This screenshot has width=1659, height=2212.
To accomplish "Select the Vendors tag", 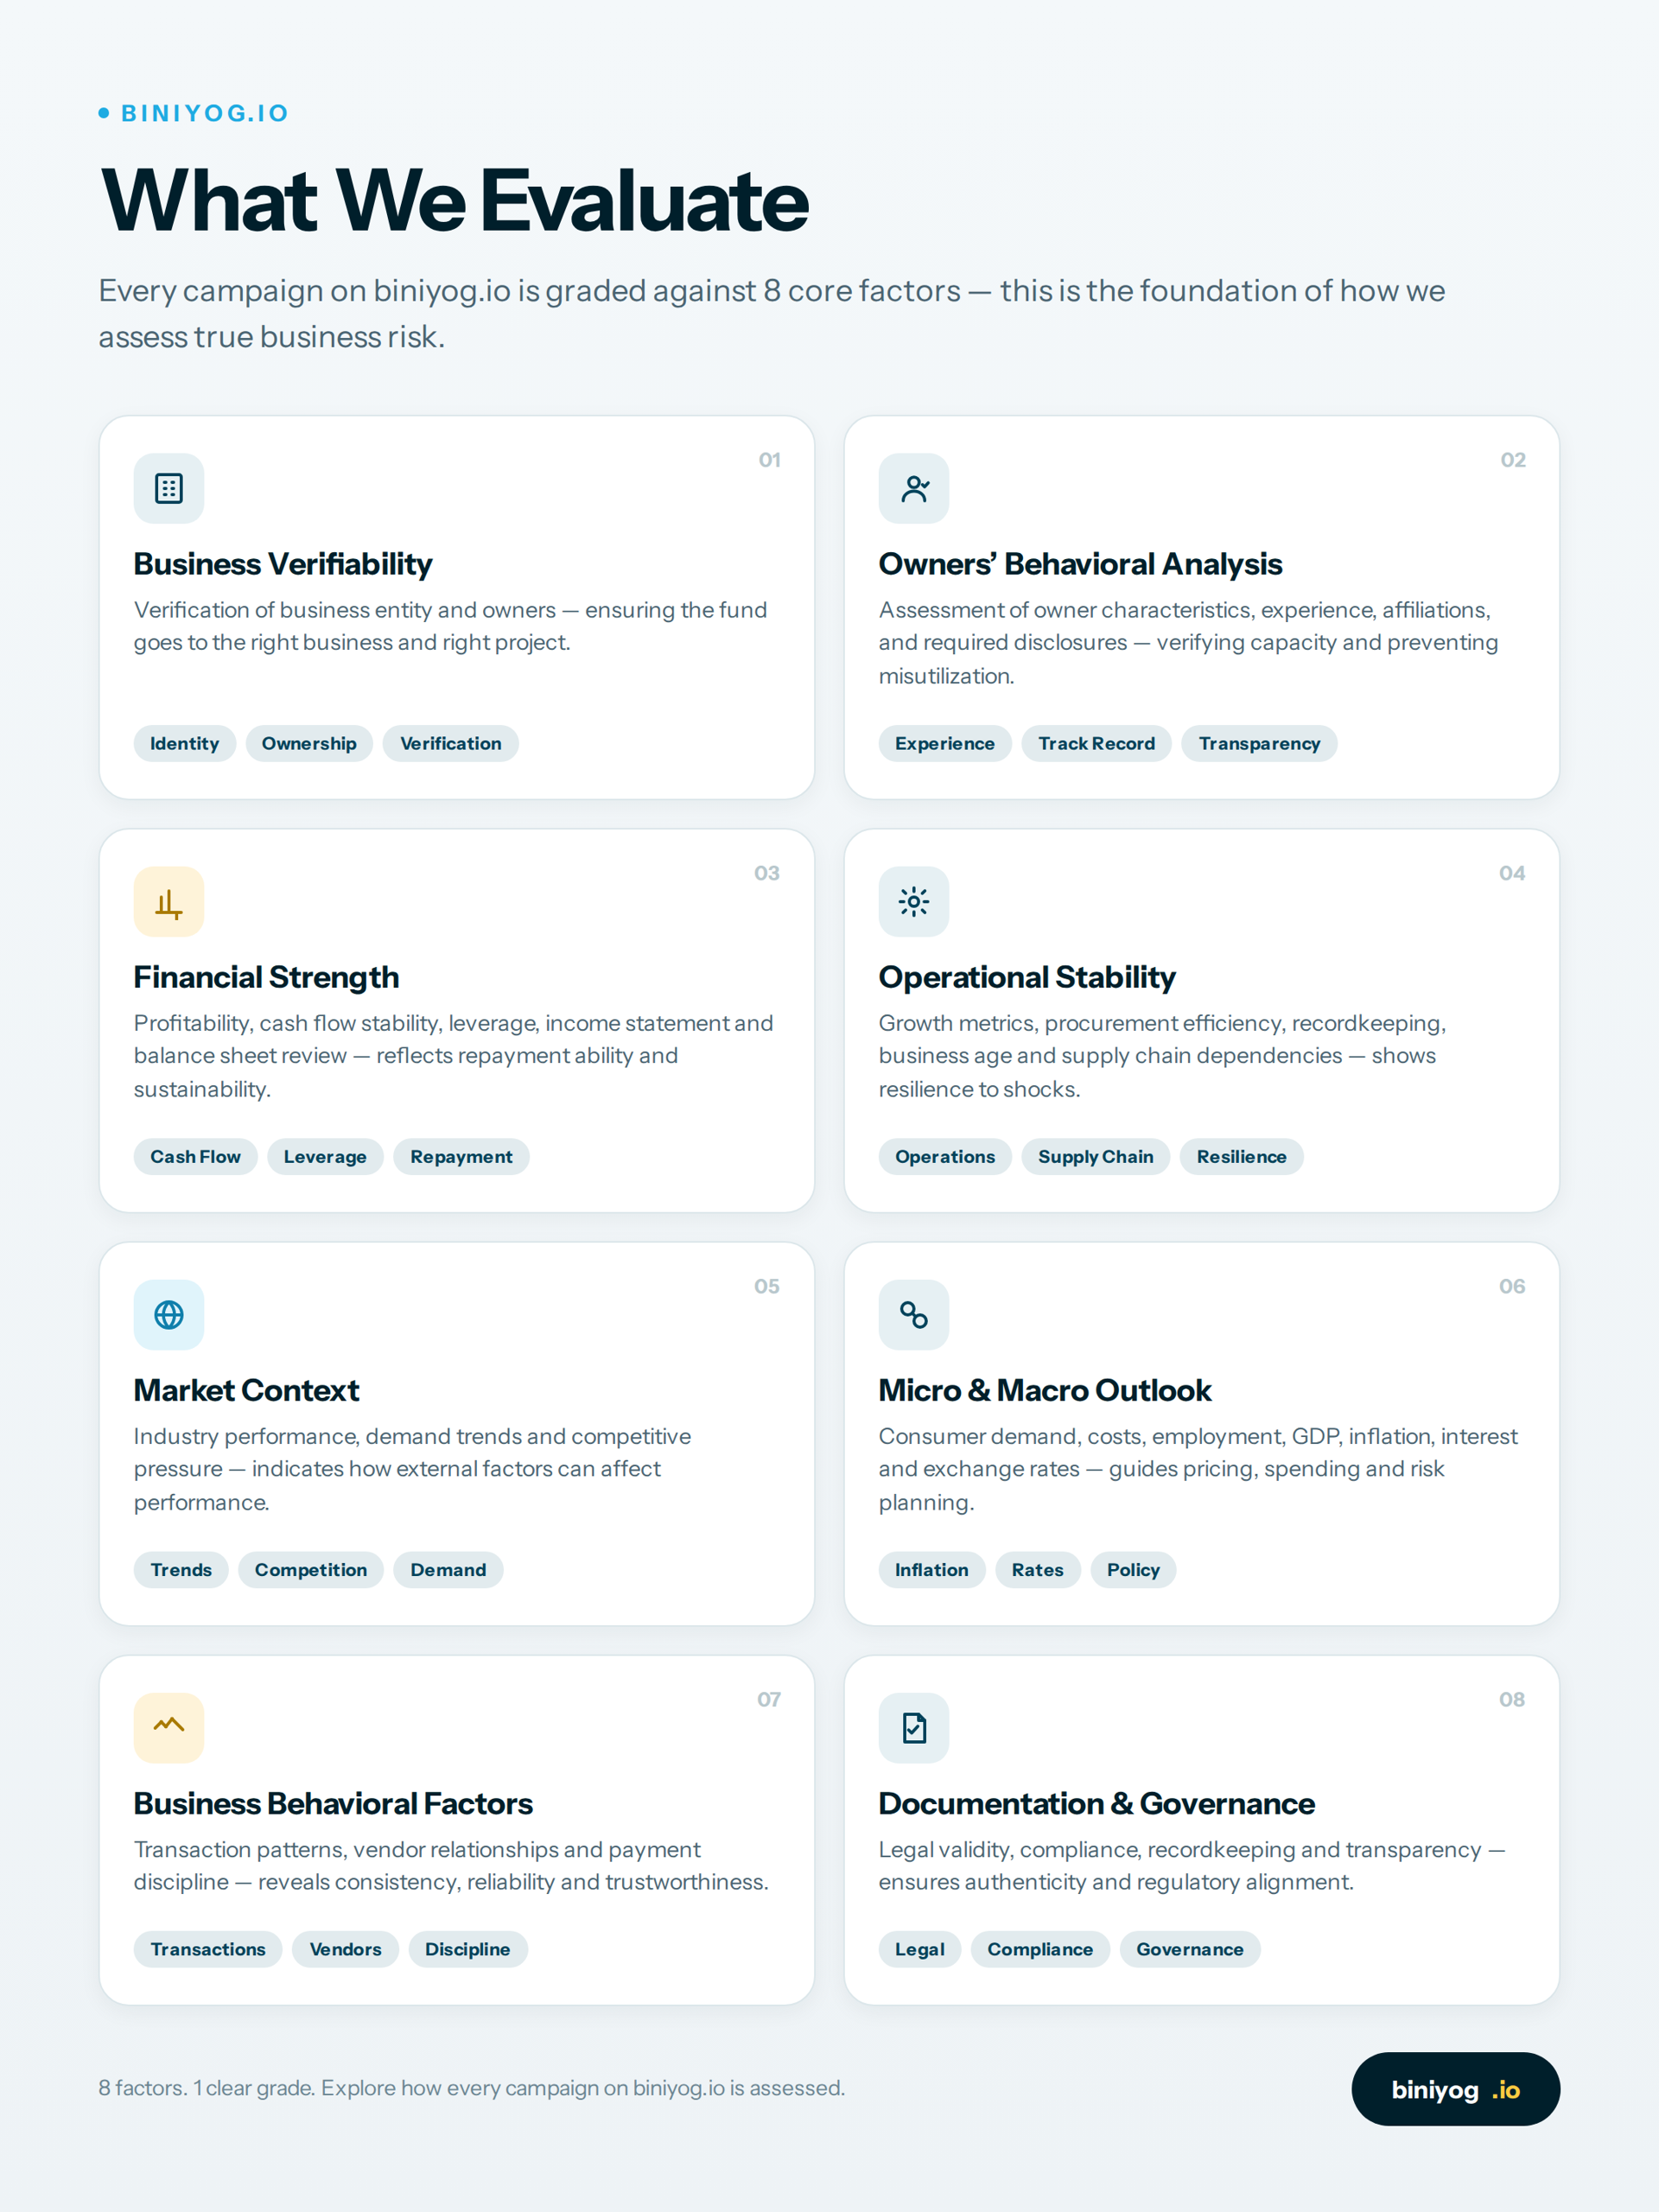I will (345, 1948).
